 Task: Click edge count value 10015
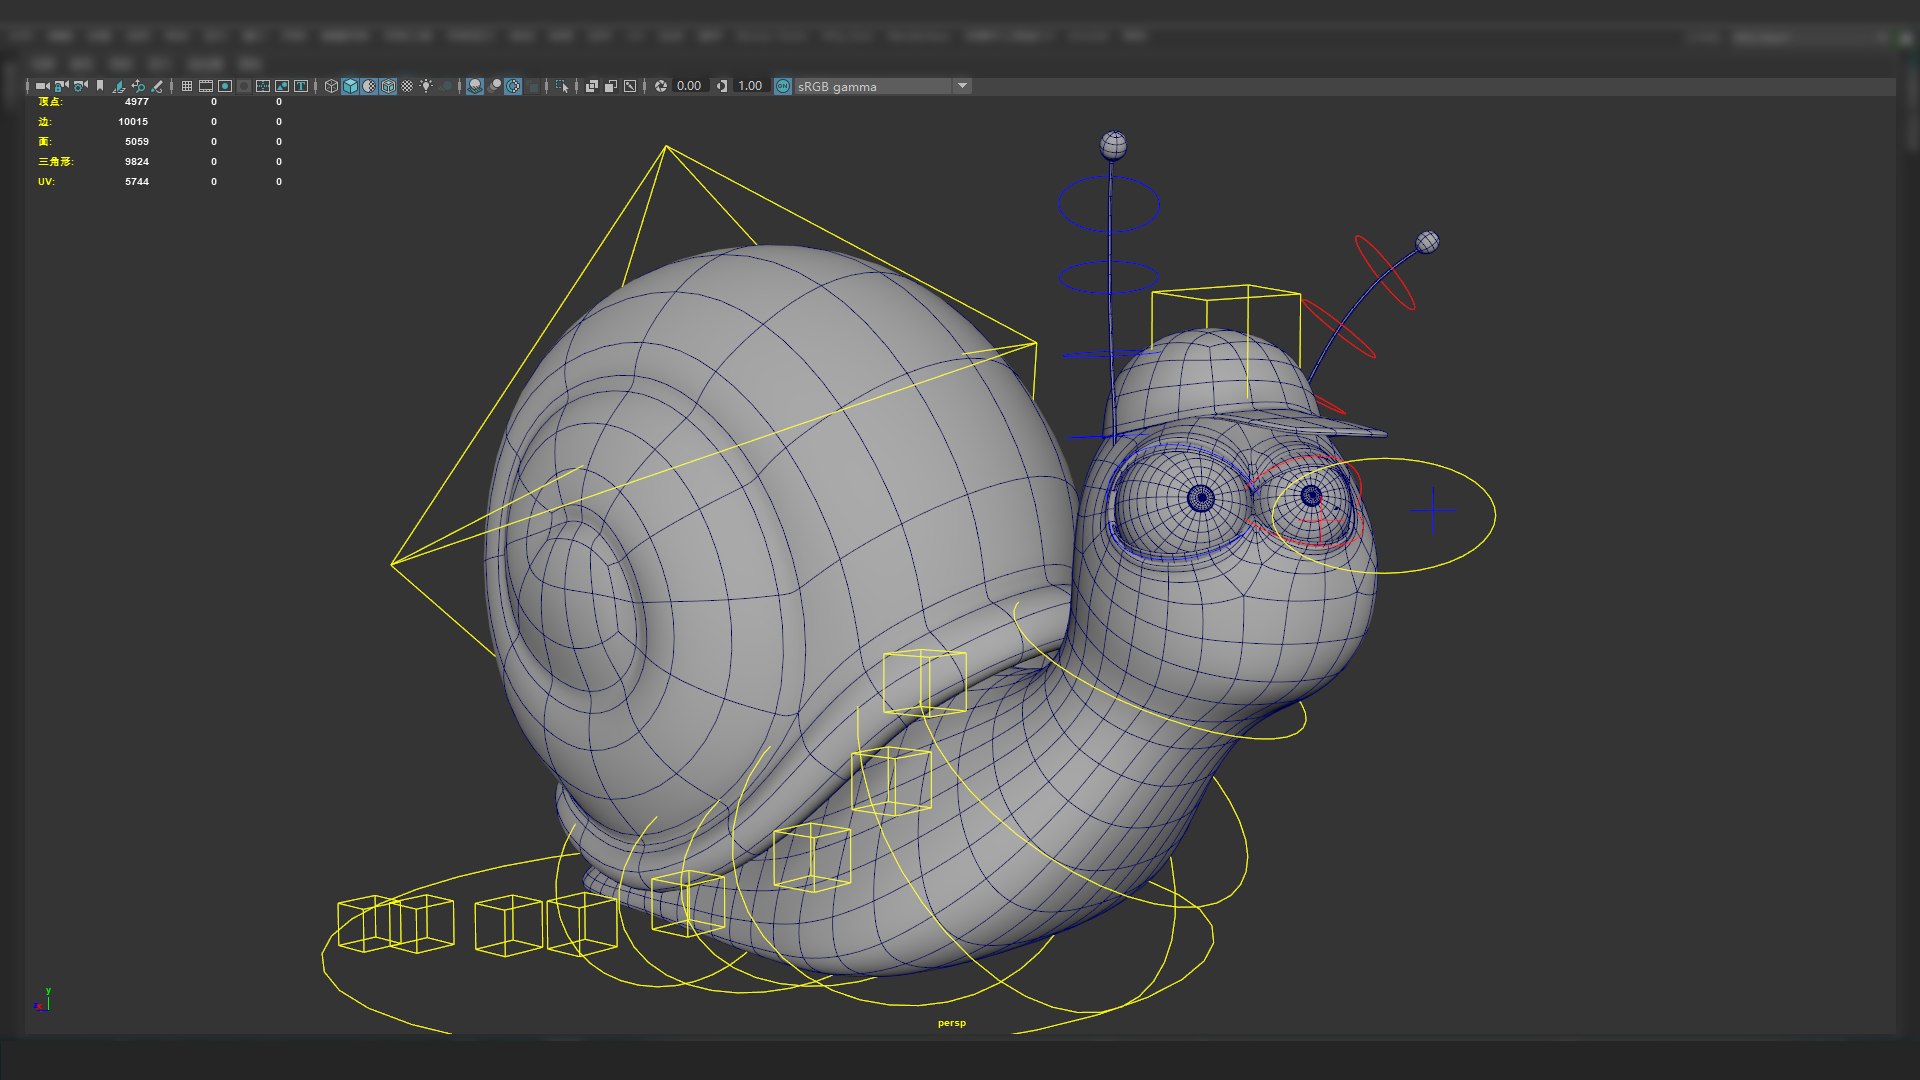point(133,122)
